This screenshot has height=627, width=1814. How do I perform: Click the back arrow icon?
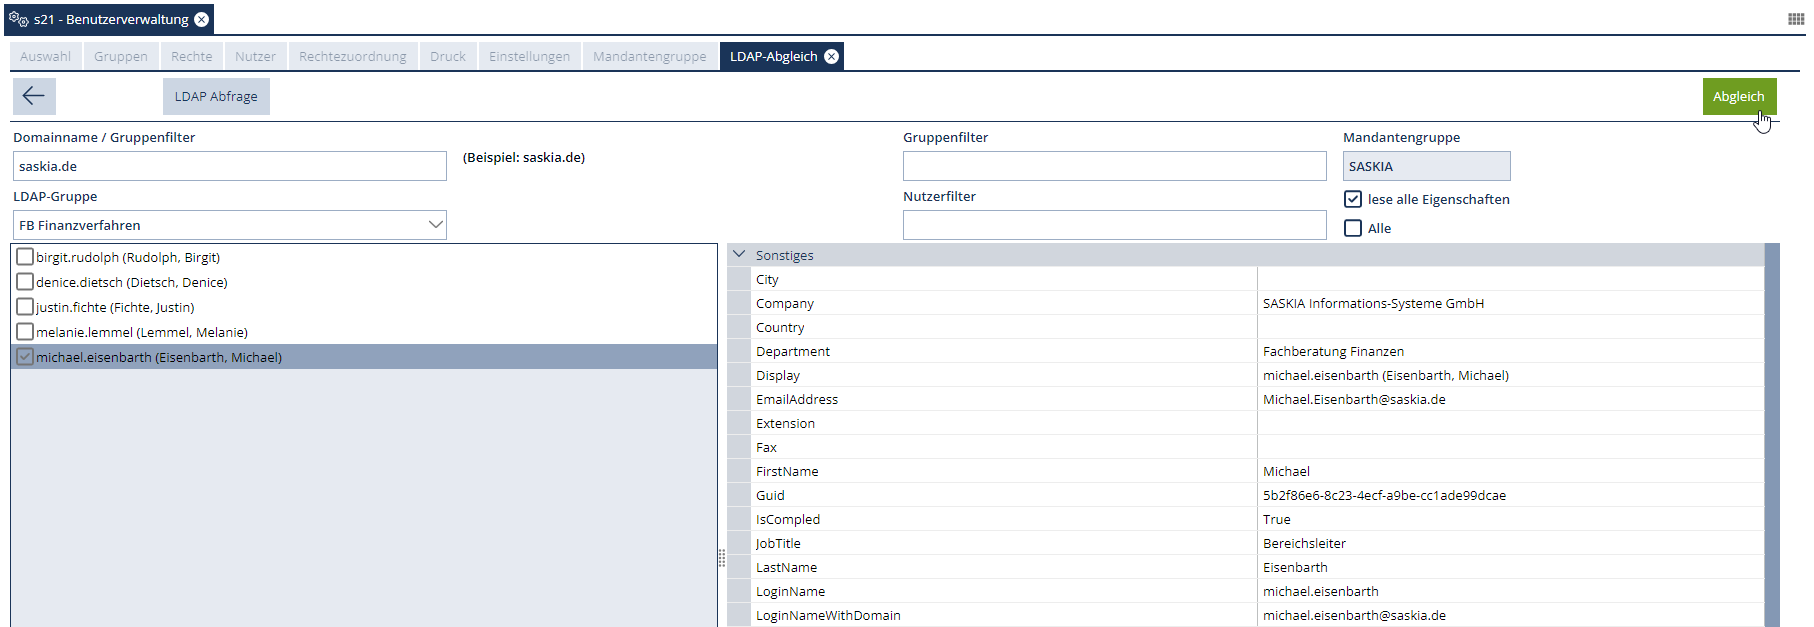34,96
